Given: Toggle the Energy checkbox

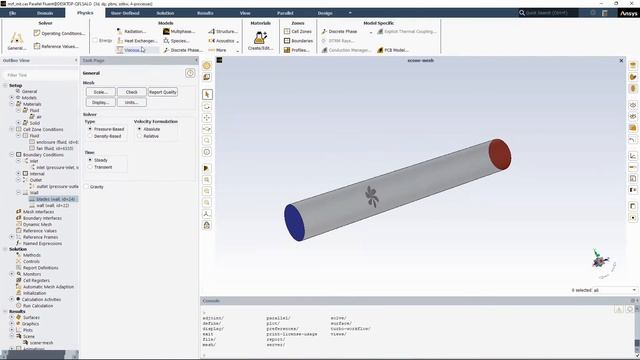Looking at the screenshot, I should tap(95, 40).
